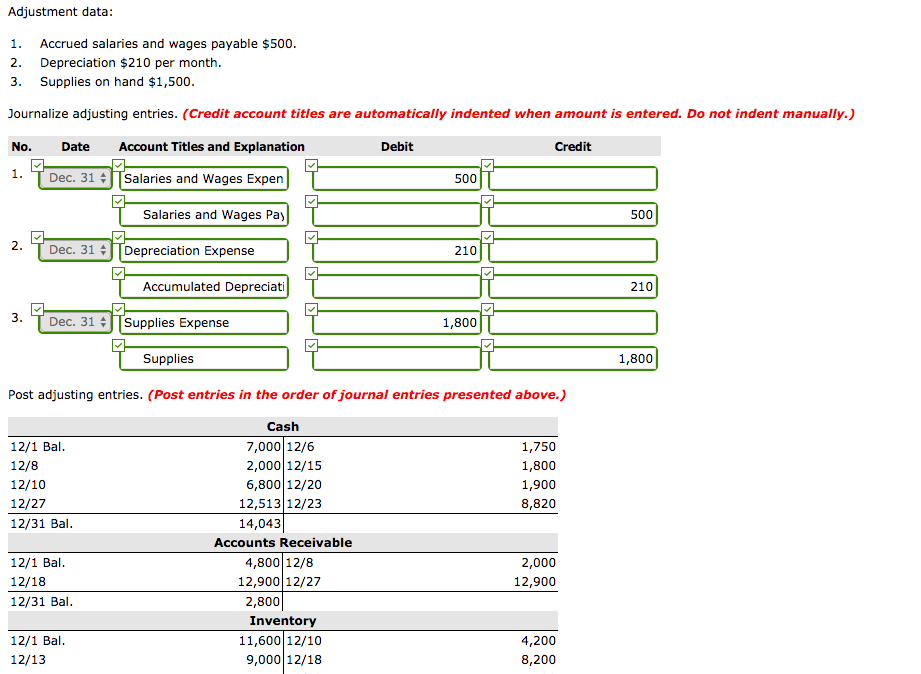Click checkmark on empty debit of Accumulated Depreciation row
The image size is (921, 674).
coord(312,273)
